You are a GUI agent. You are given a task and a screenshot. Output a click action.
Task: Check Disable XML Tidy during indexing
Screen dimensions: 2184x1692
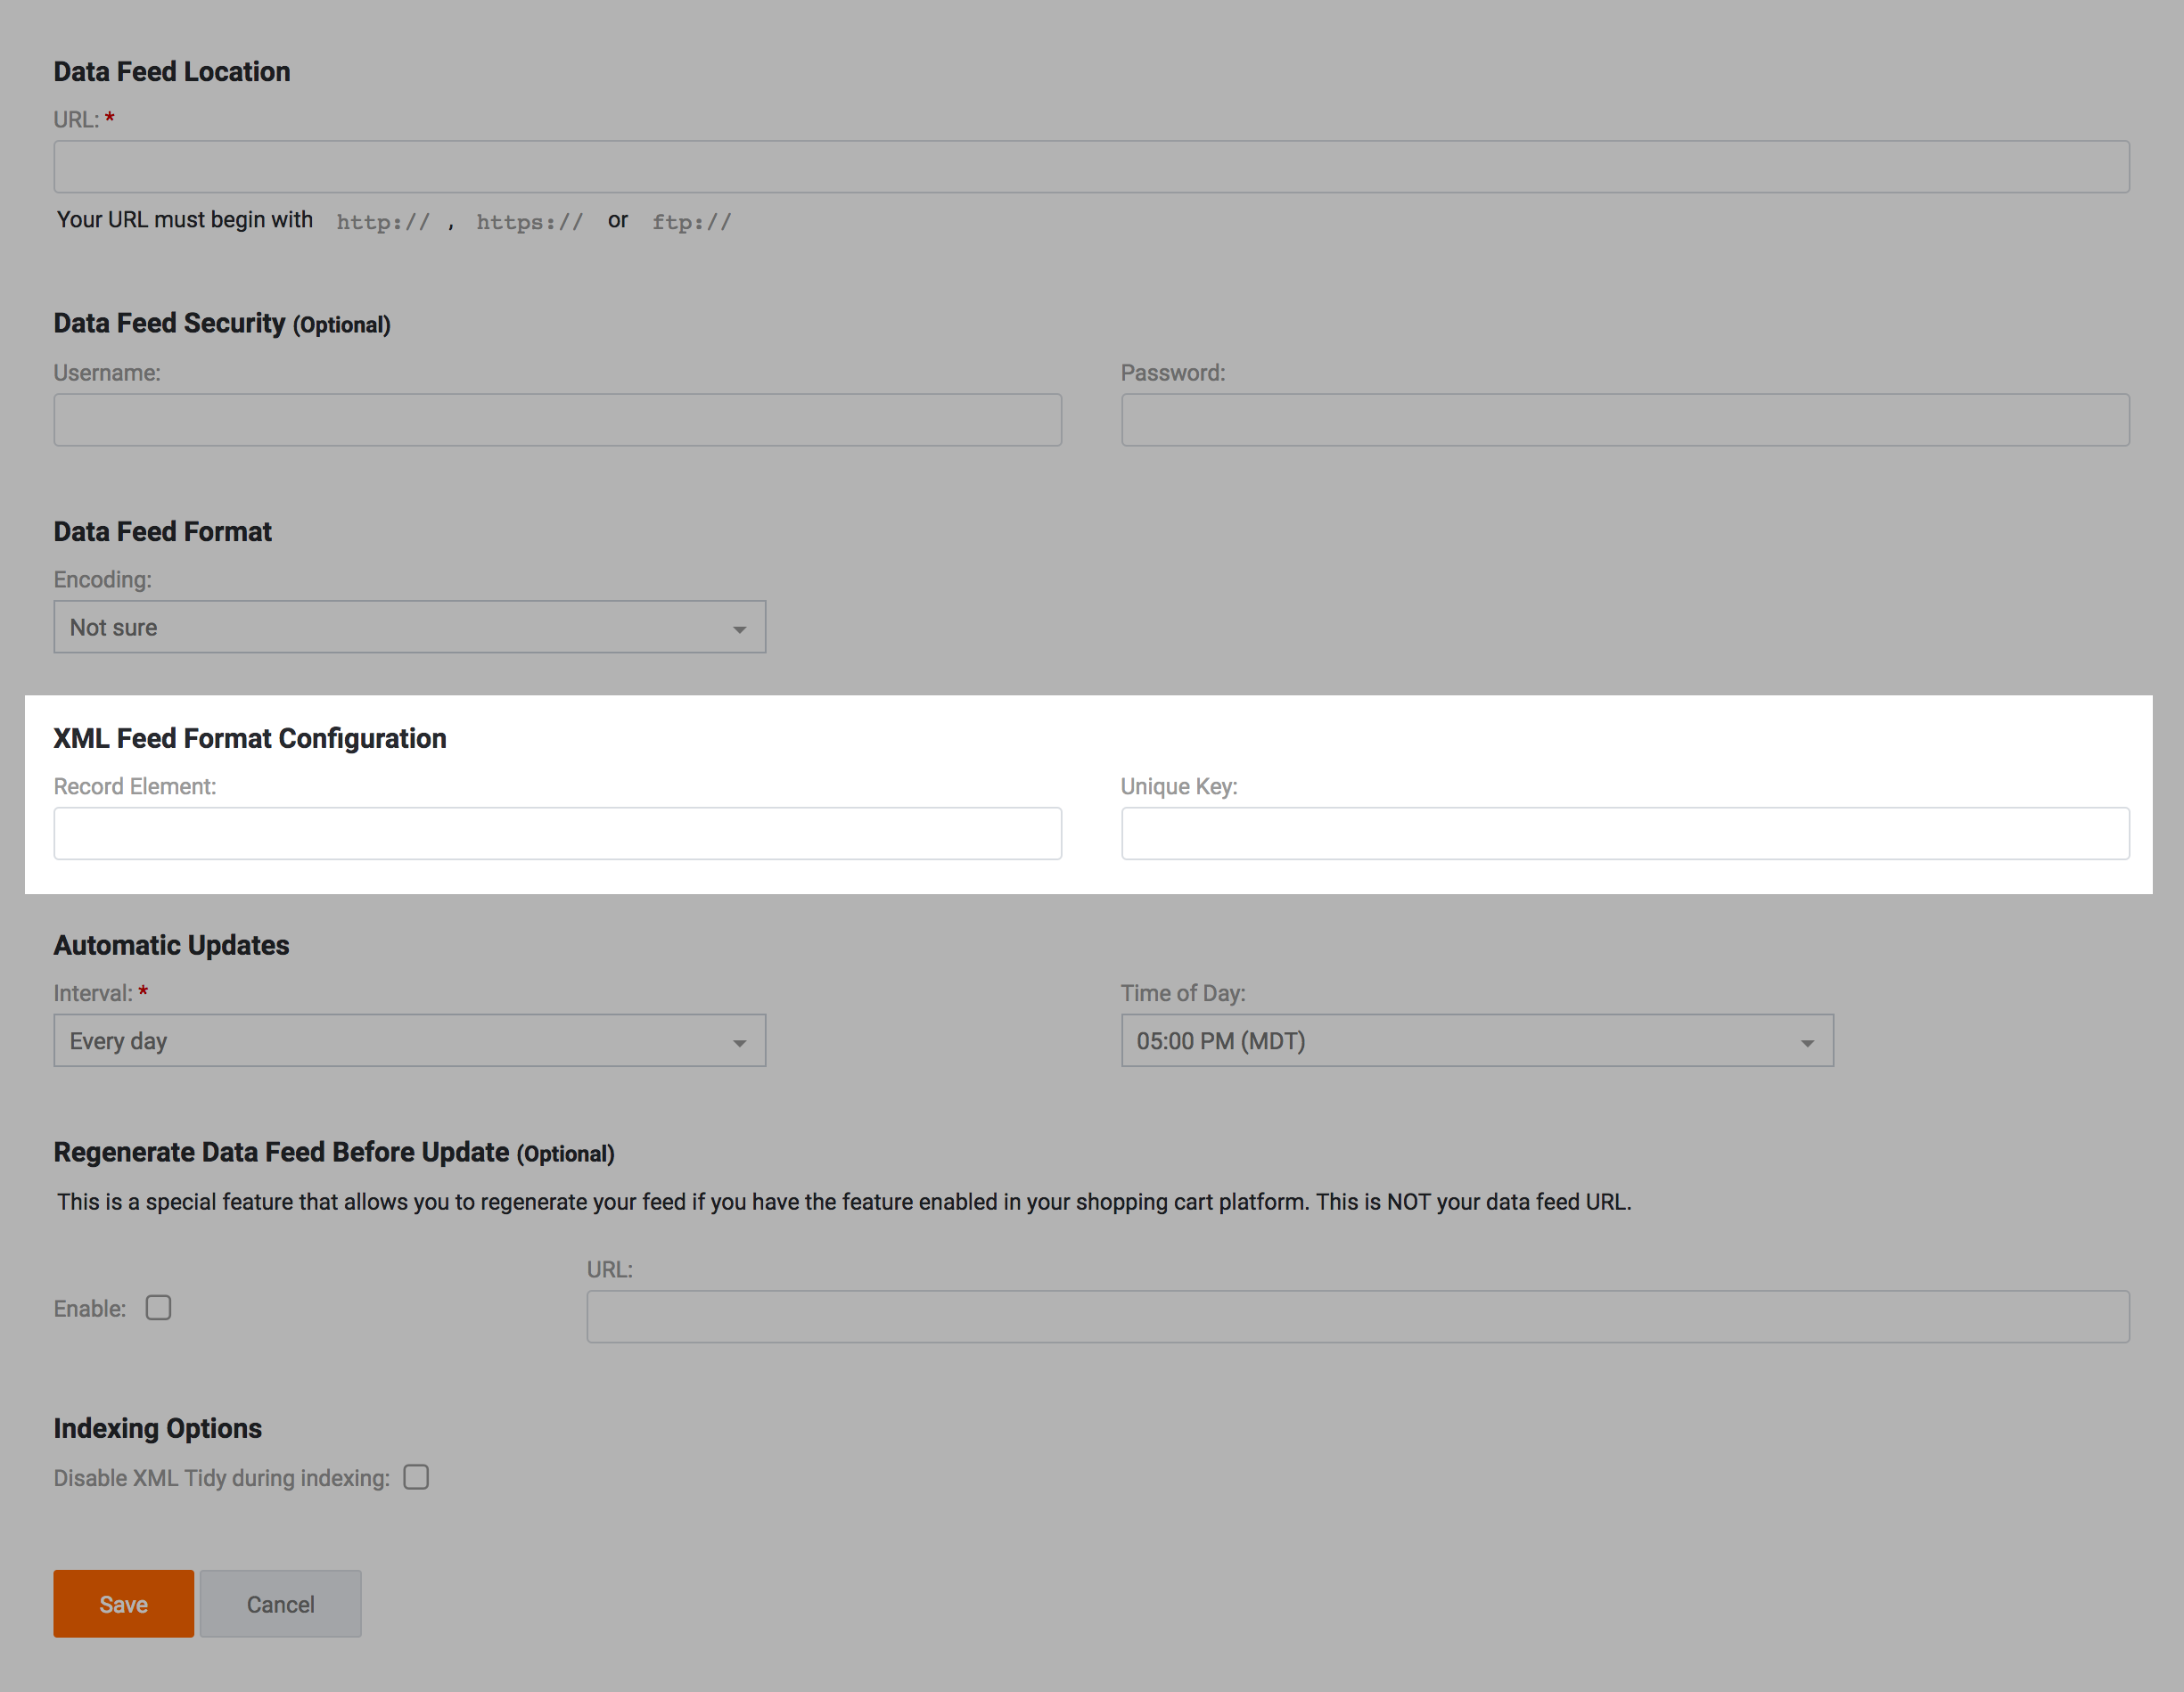click(416, 1477)
